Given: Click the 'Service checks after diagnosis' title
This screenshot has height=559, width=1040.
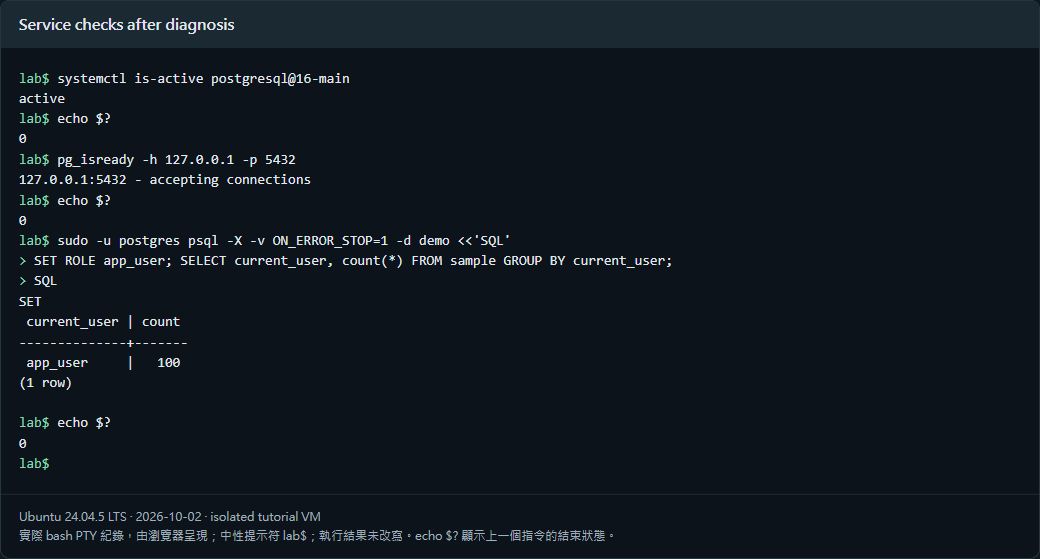Looking at the screenshot, I should [126, 25].
